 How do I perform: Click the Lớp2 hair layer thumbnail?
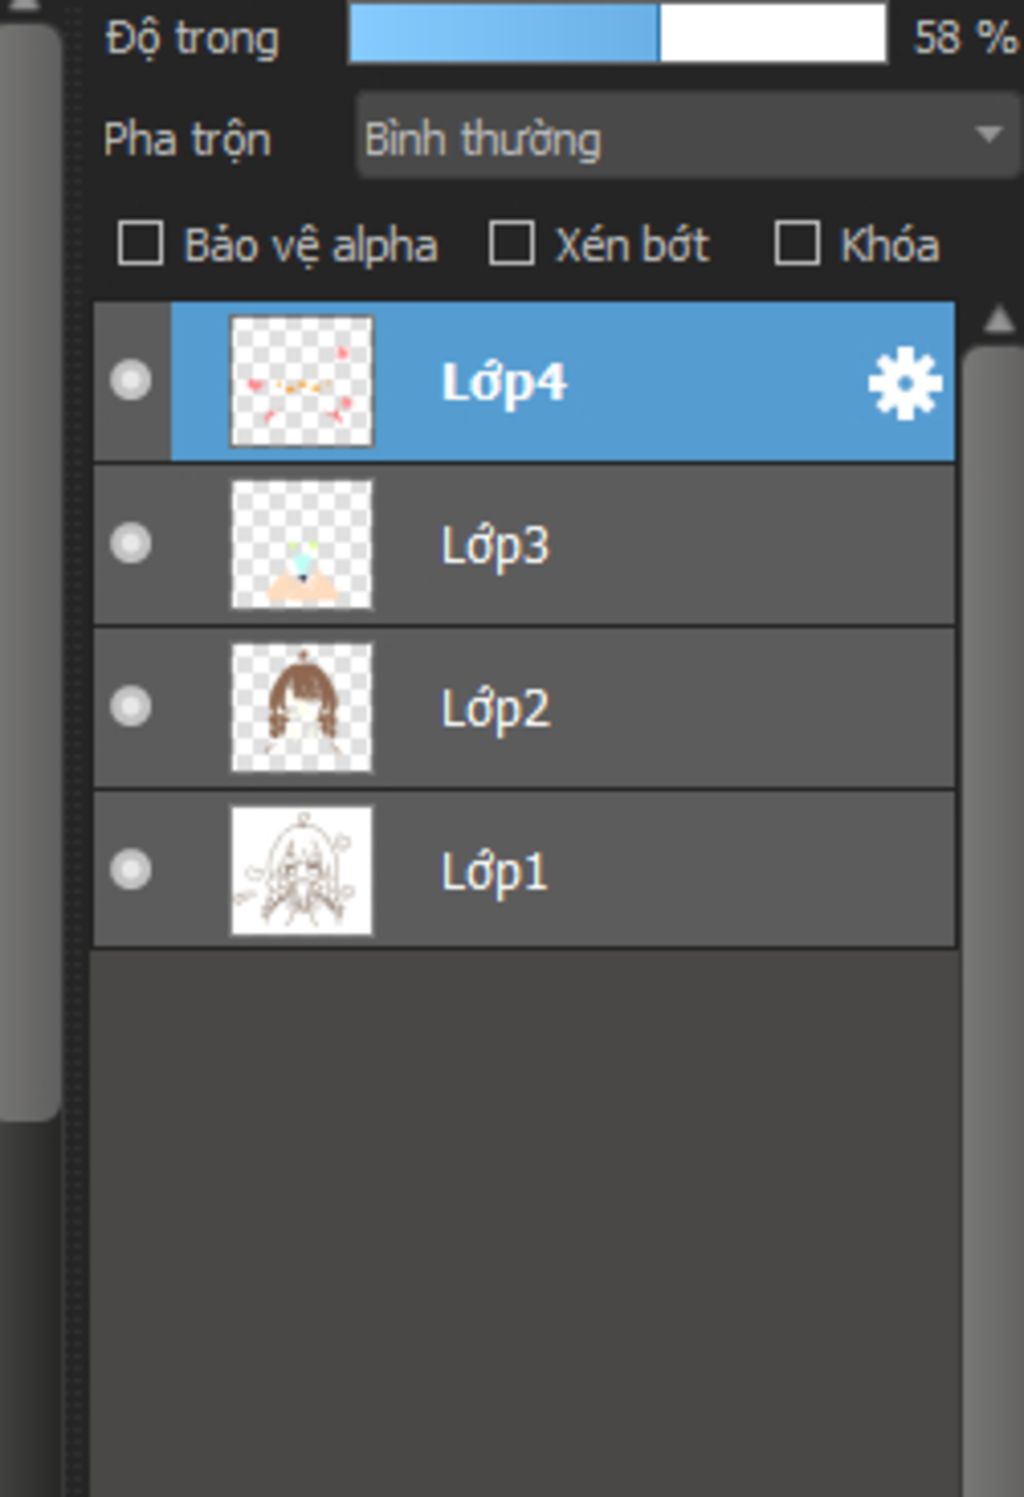(x=301, y=708)
